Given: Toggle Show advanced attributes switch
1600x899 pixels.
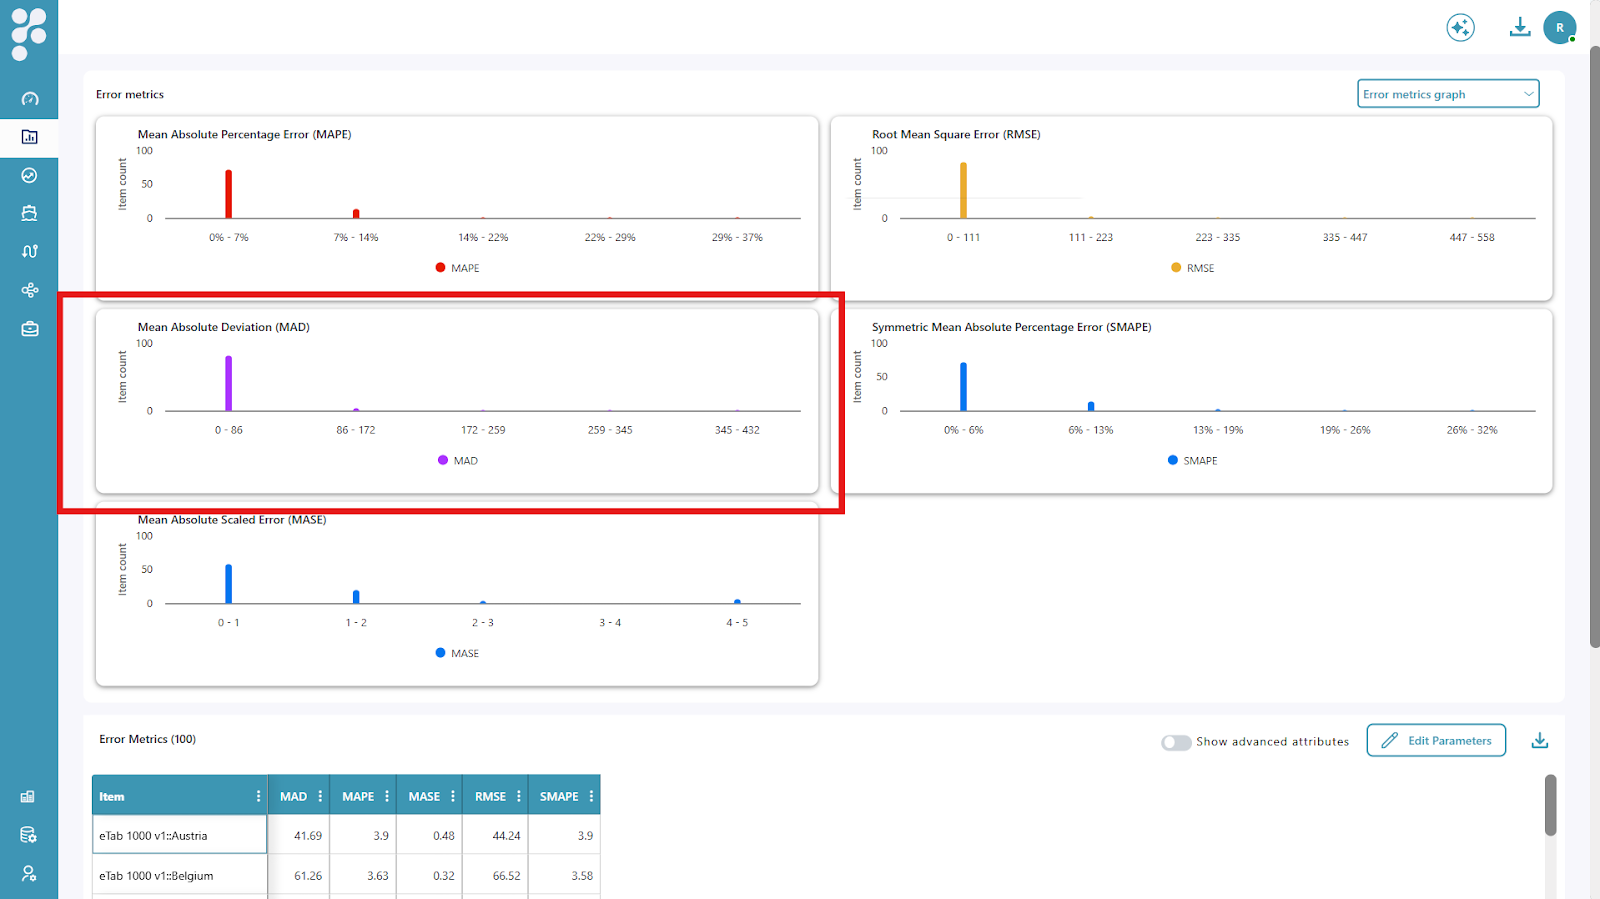Looking at the screenshot, I should pyautogui.click(x=1176, y=742).
